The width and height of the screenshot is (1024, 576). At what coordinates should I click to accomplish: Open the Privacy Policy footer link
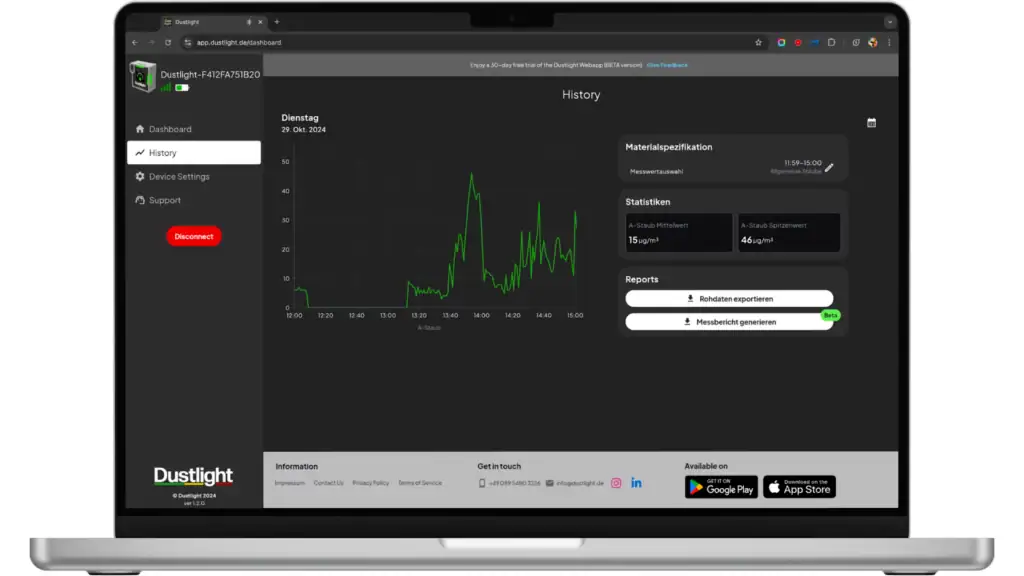[371, 483]
